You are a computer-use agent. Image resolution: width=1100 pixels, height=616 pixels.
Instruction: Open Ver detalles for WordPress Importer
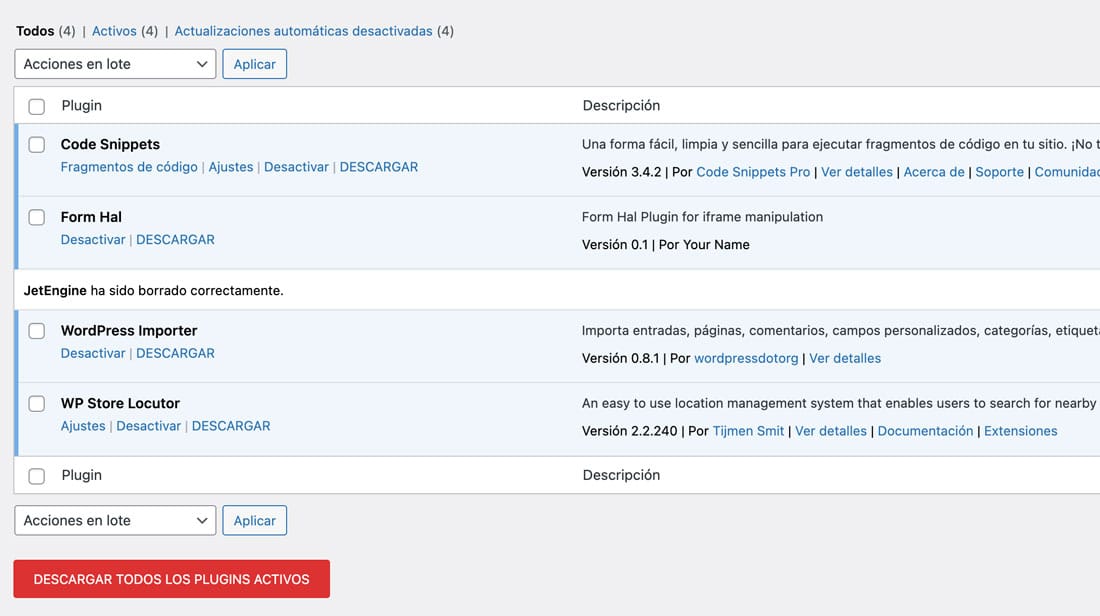845,358
